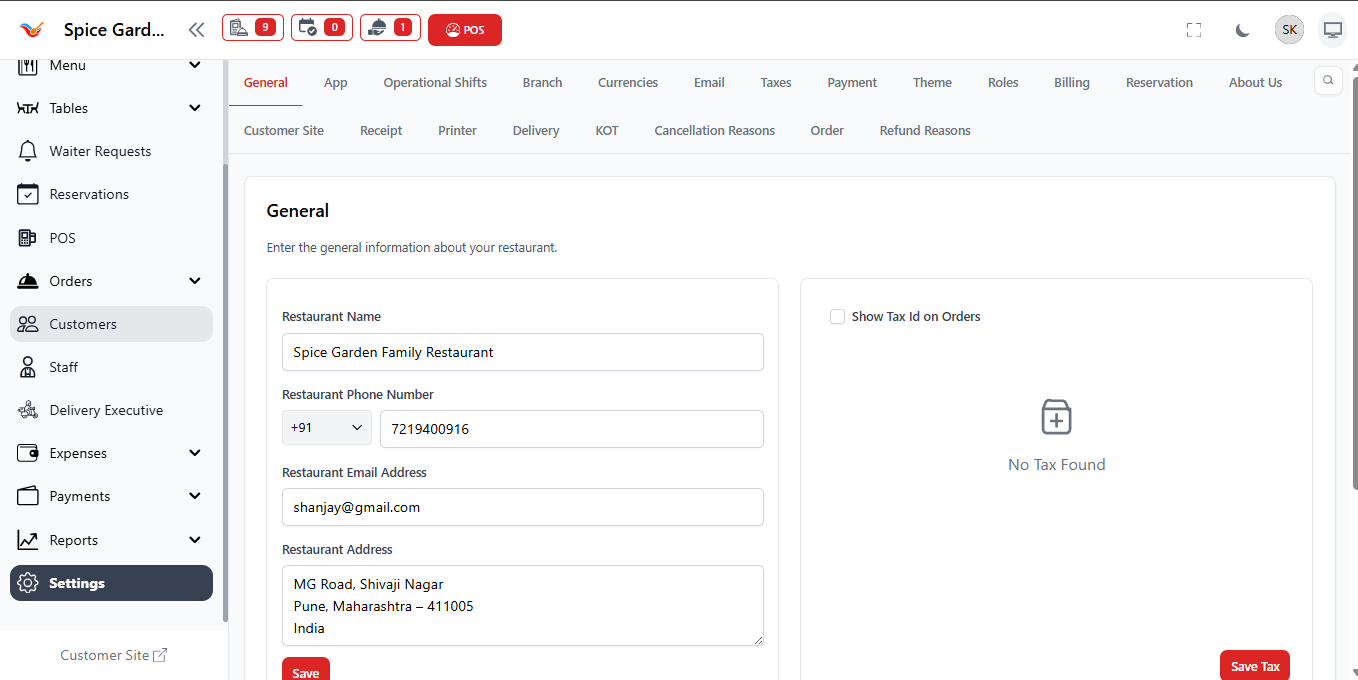Click inside the Restaurant Email Address field
The image size is (1358, 680).
[522, 507]
